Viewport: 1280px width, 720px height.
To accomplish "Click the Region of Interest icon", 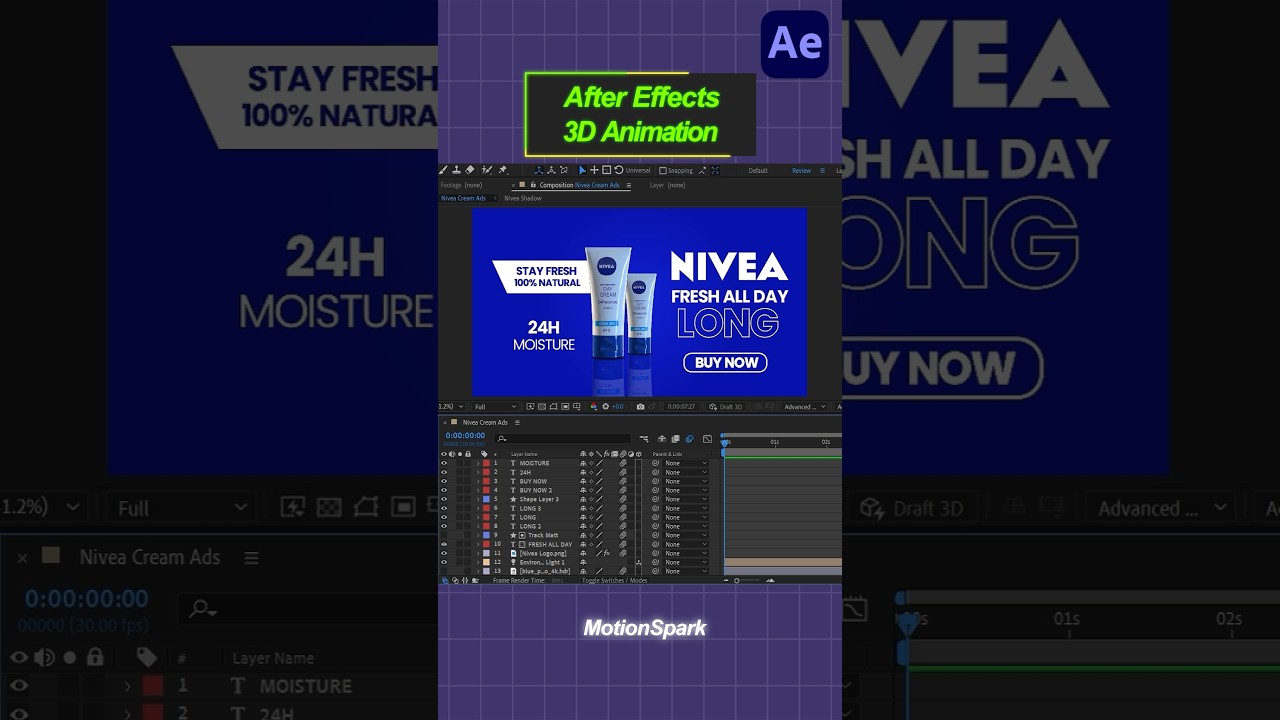I will click(x=565, y=407).
